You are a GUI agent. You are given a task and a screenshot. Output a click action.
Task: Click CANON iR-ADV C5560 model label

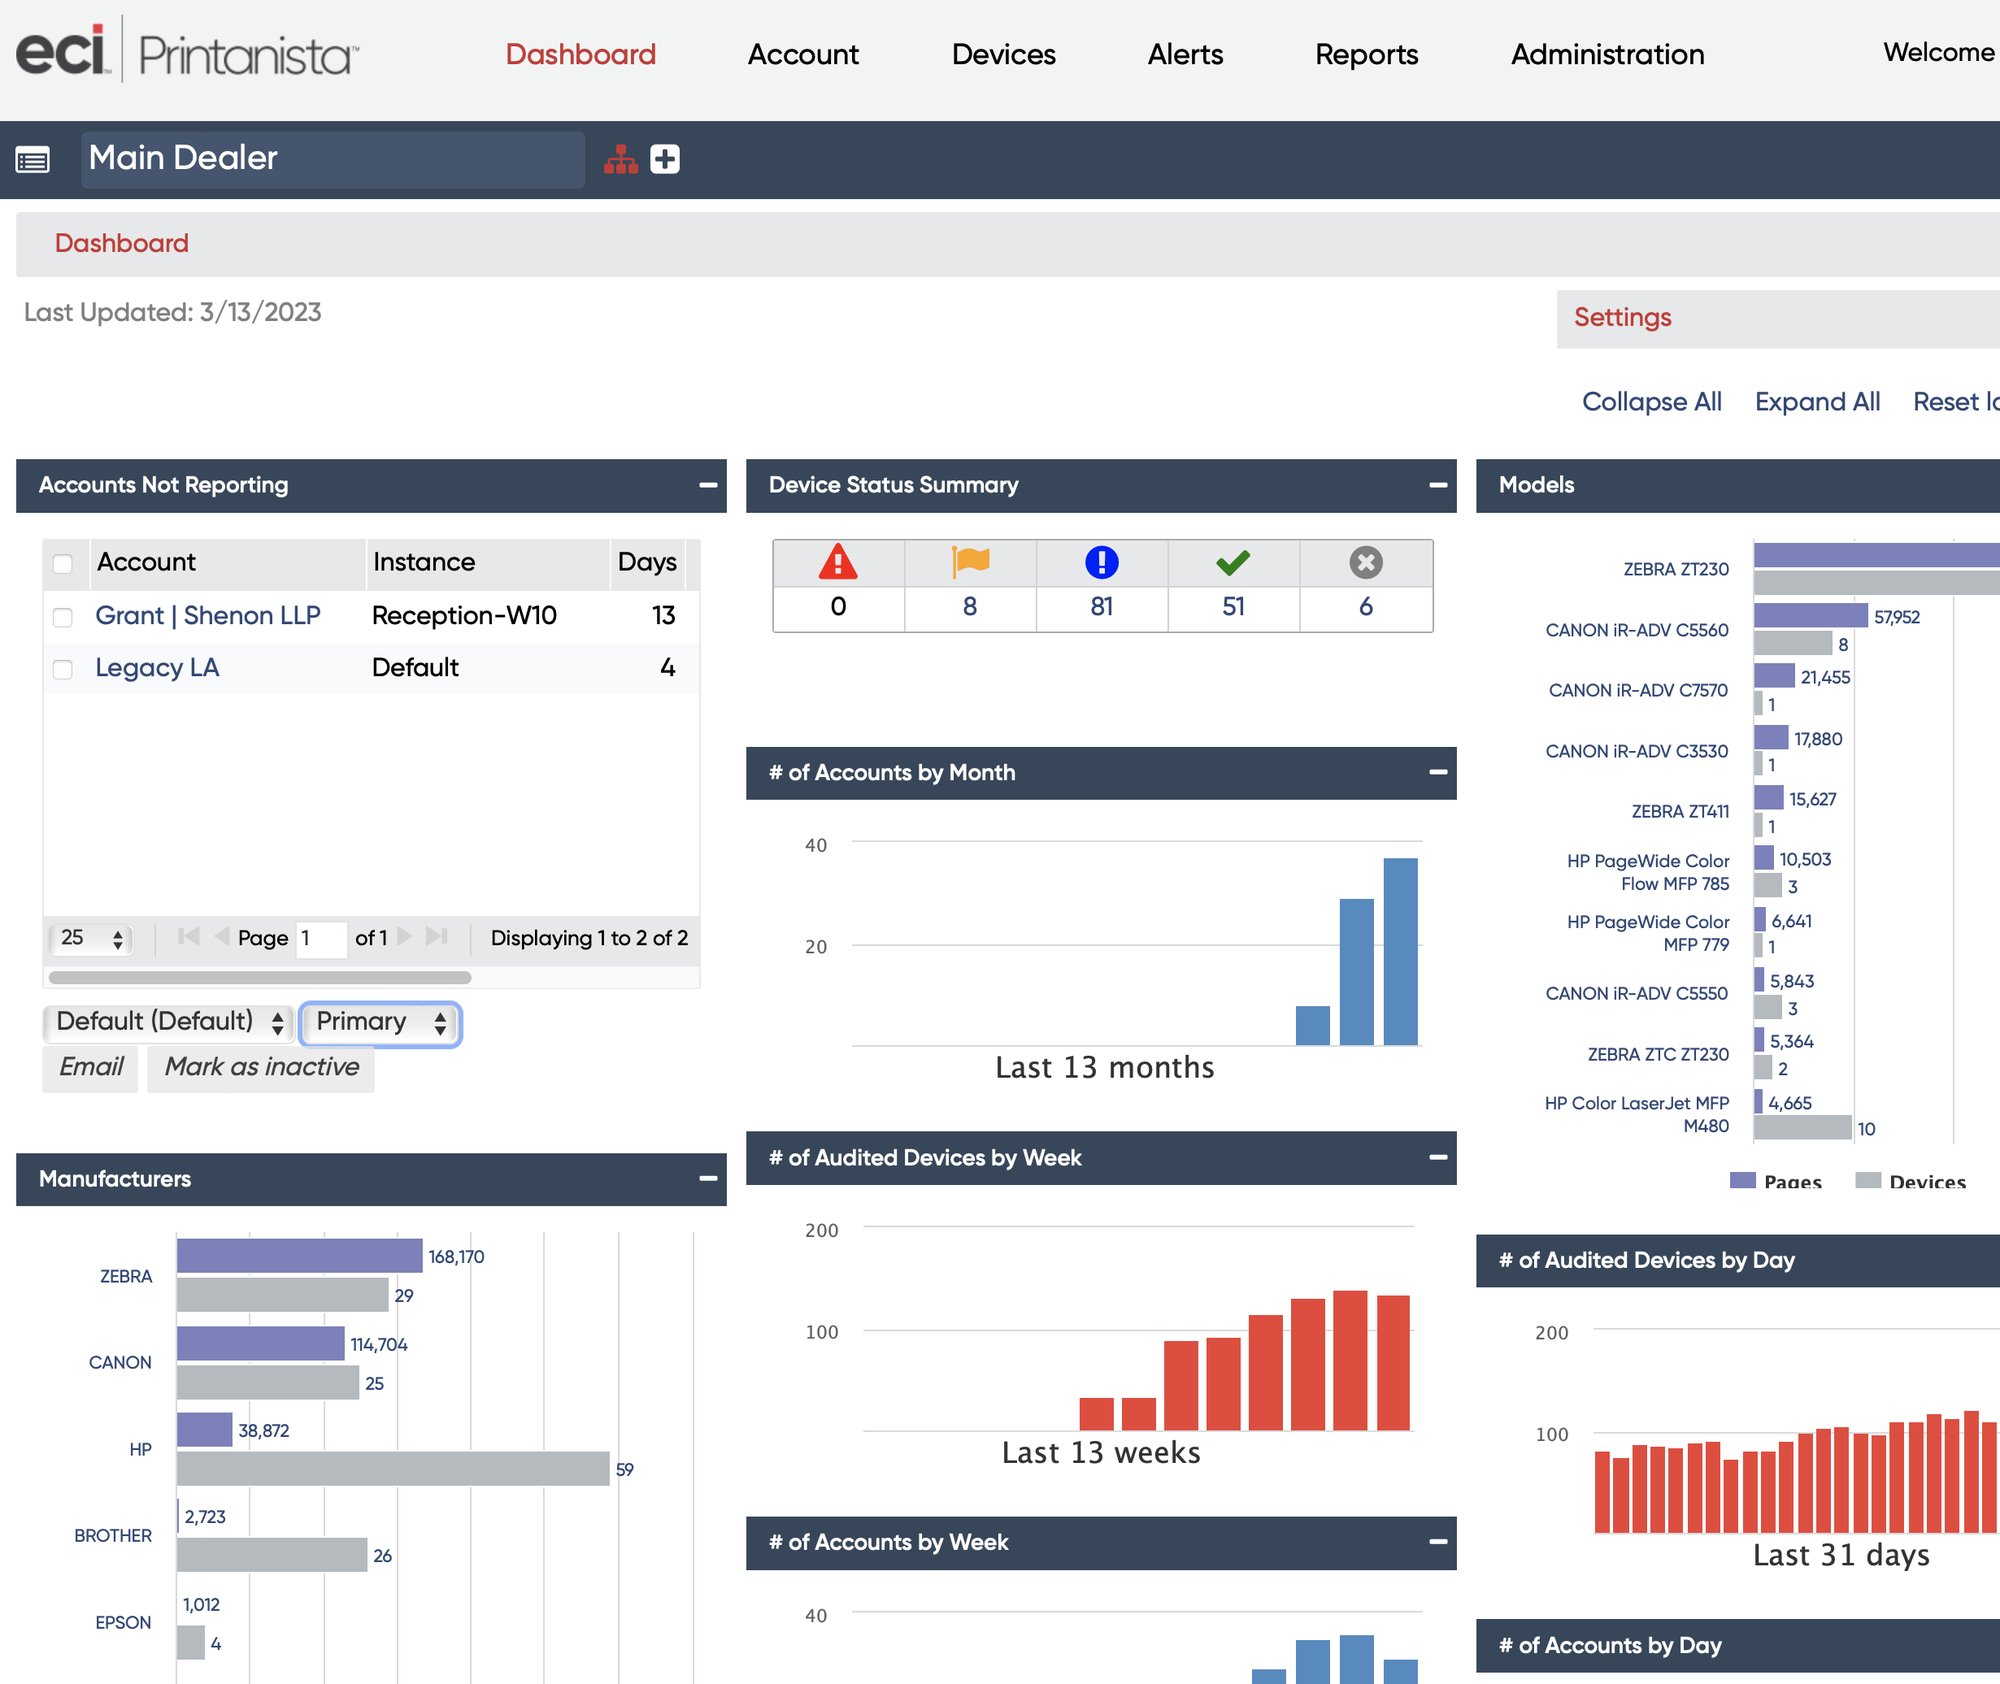(1636, 630)
